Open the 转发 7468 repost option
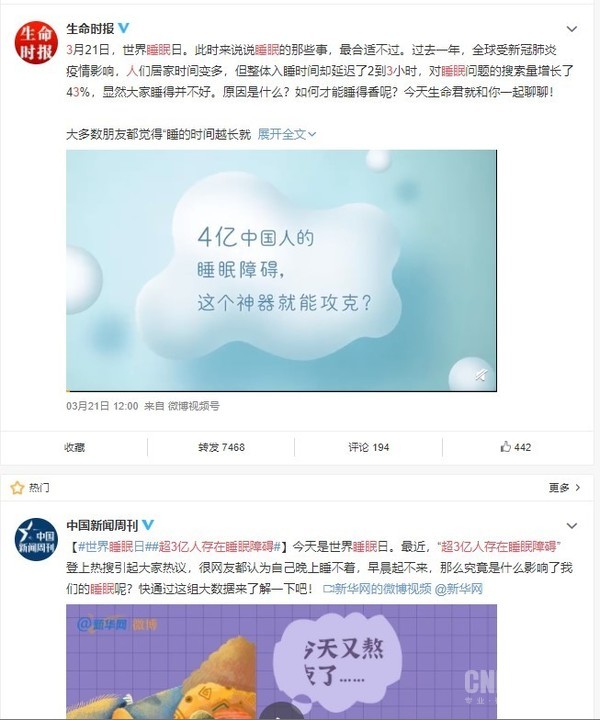This screenshot has width=600, height=720. coord(221,447)
